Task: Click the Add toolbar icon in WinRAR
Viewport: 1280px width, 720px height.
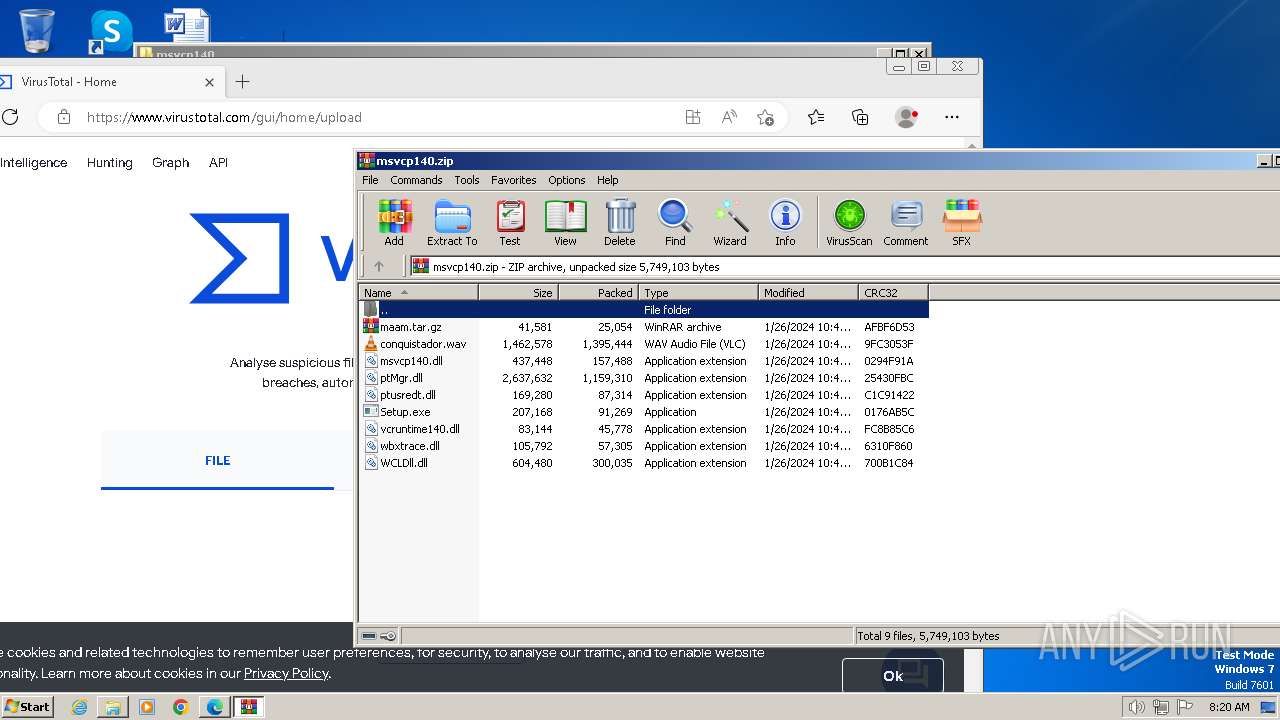Action: (x=394, y=222)
